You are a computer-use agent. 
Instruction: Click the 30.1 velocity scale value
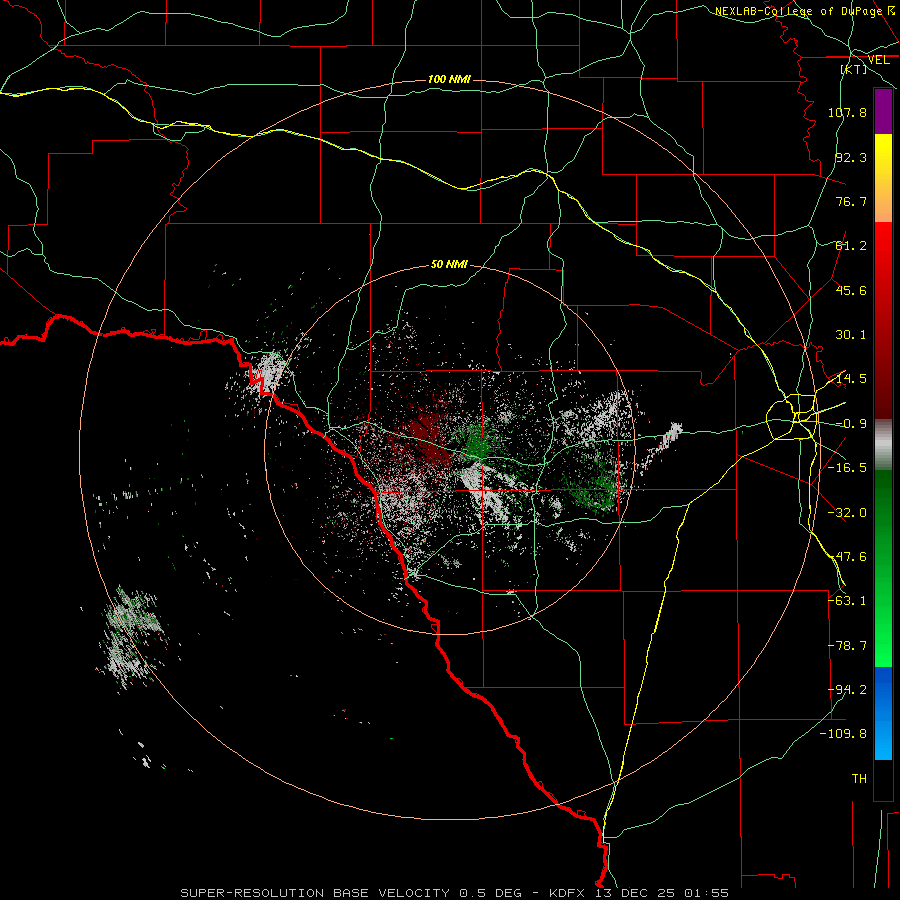coord(851,335)
